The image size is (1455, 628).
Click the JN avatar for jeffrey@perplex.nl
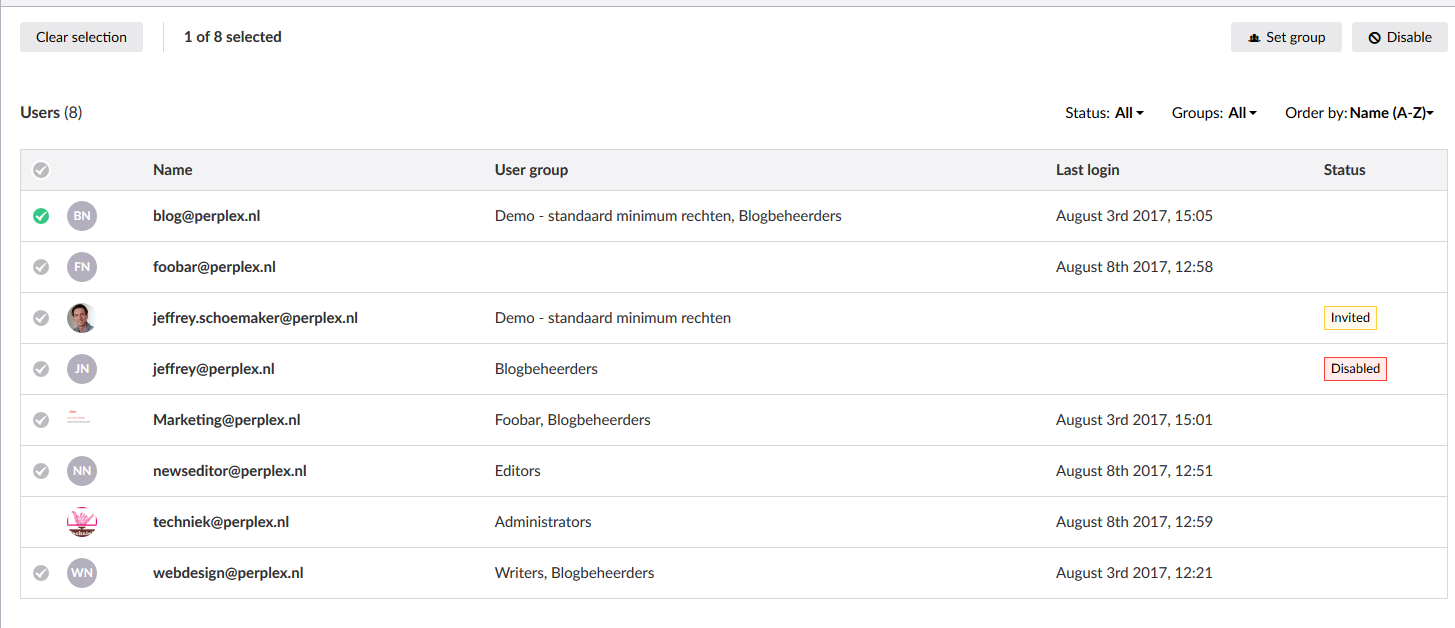[x=82, y=369]
